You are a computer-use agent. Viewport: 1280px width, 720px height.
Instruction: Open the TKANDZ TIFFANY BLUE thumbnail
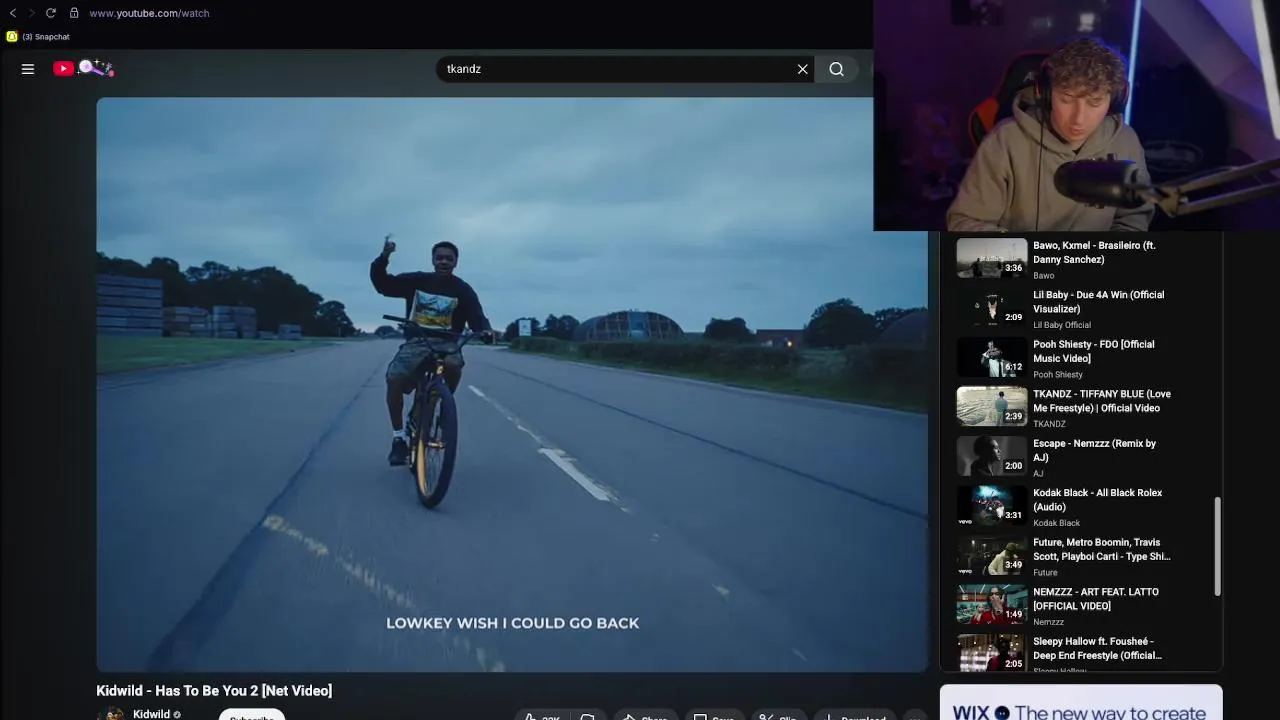coord(992,406)
